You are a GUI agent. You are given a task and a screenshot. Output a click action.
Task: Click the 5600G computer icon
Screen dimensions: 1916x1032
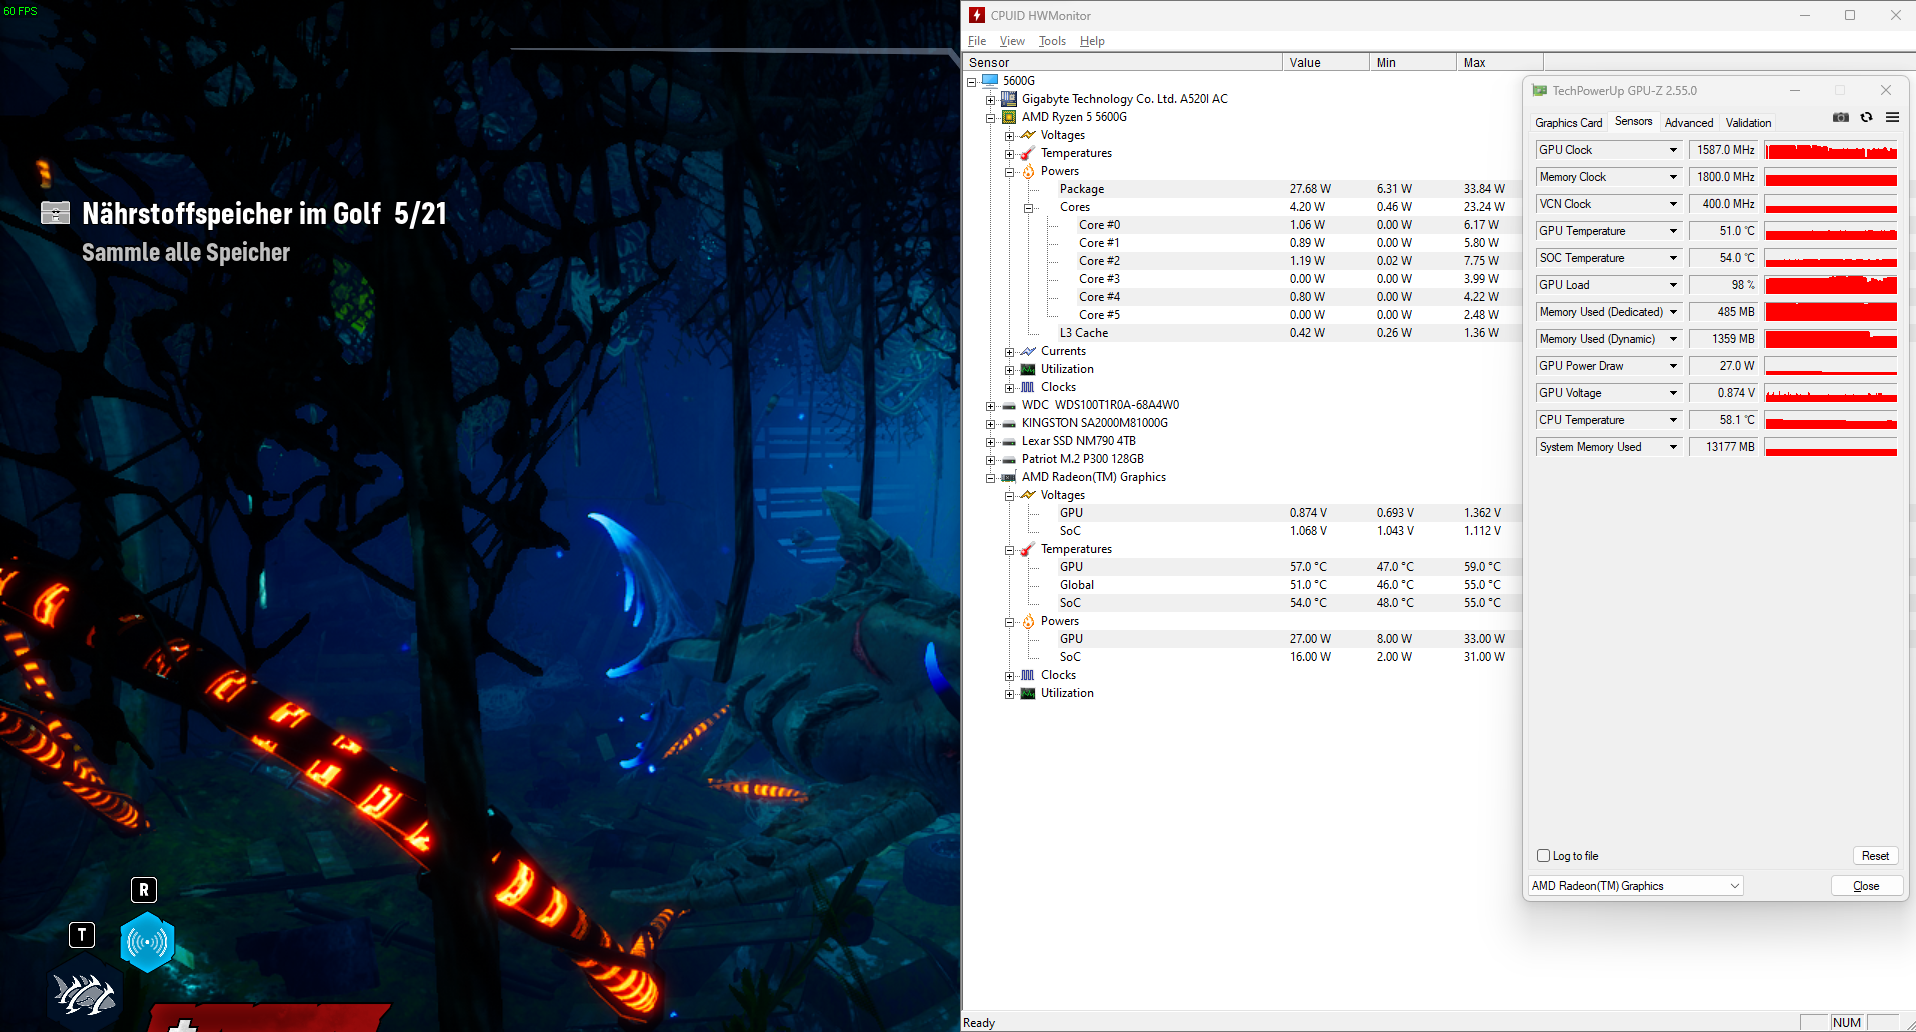click(x=990, y=80)
